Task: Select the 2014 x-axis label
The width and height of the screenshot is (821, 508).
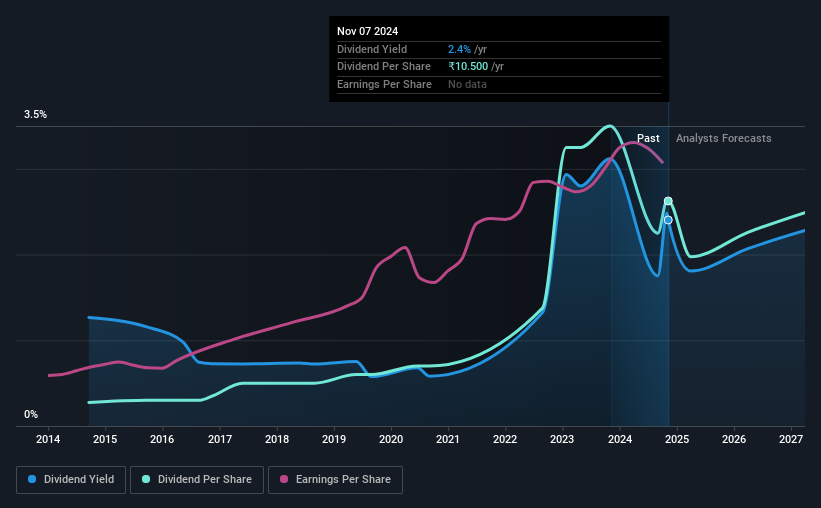Action: coord(48,439)
